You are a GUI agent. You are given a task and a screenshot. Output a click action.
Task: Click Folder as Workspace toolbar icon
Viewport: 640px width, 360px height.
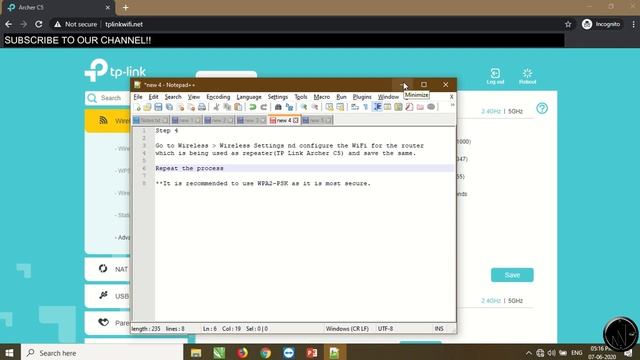pyautogui.click(x=420, y=107)
